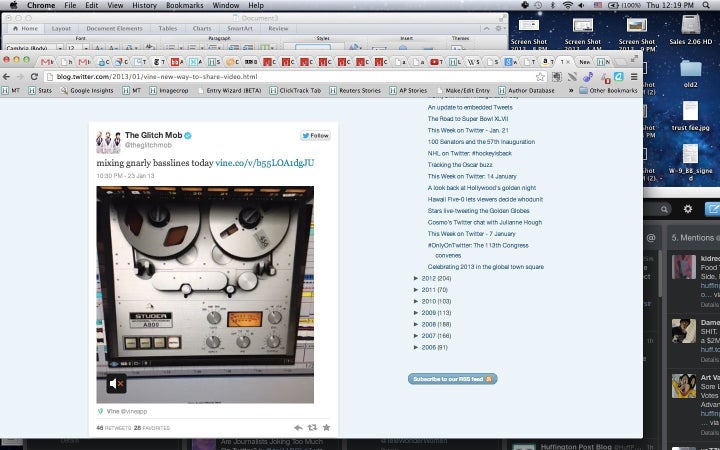The image size is (720, 450).
Task: Open 'The Road to Super Bowl XLVII'
Action: pyautogui.click(x=468, y=119)
